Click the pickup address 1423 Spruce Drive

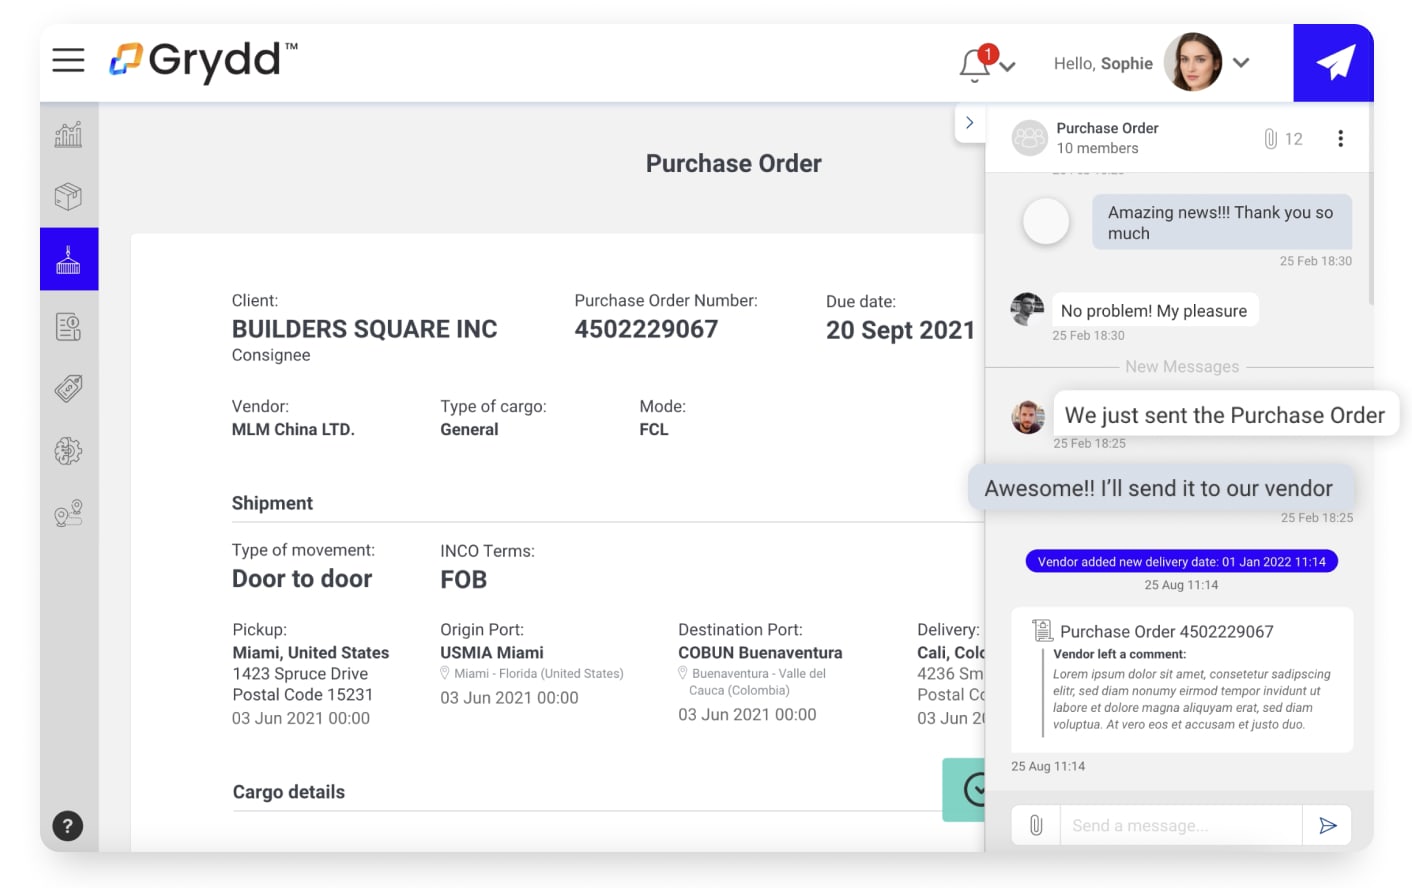tap(300, 674)
